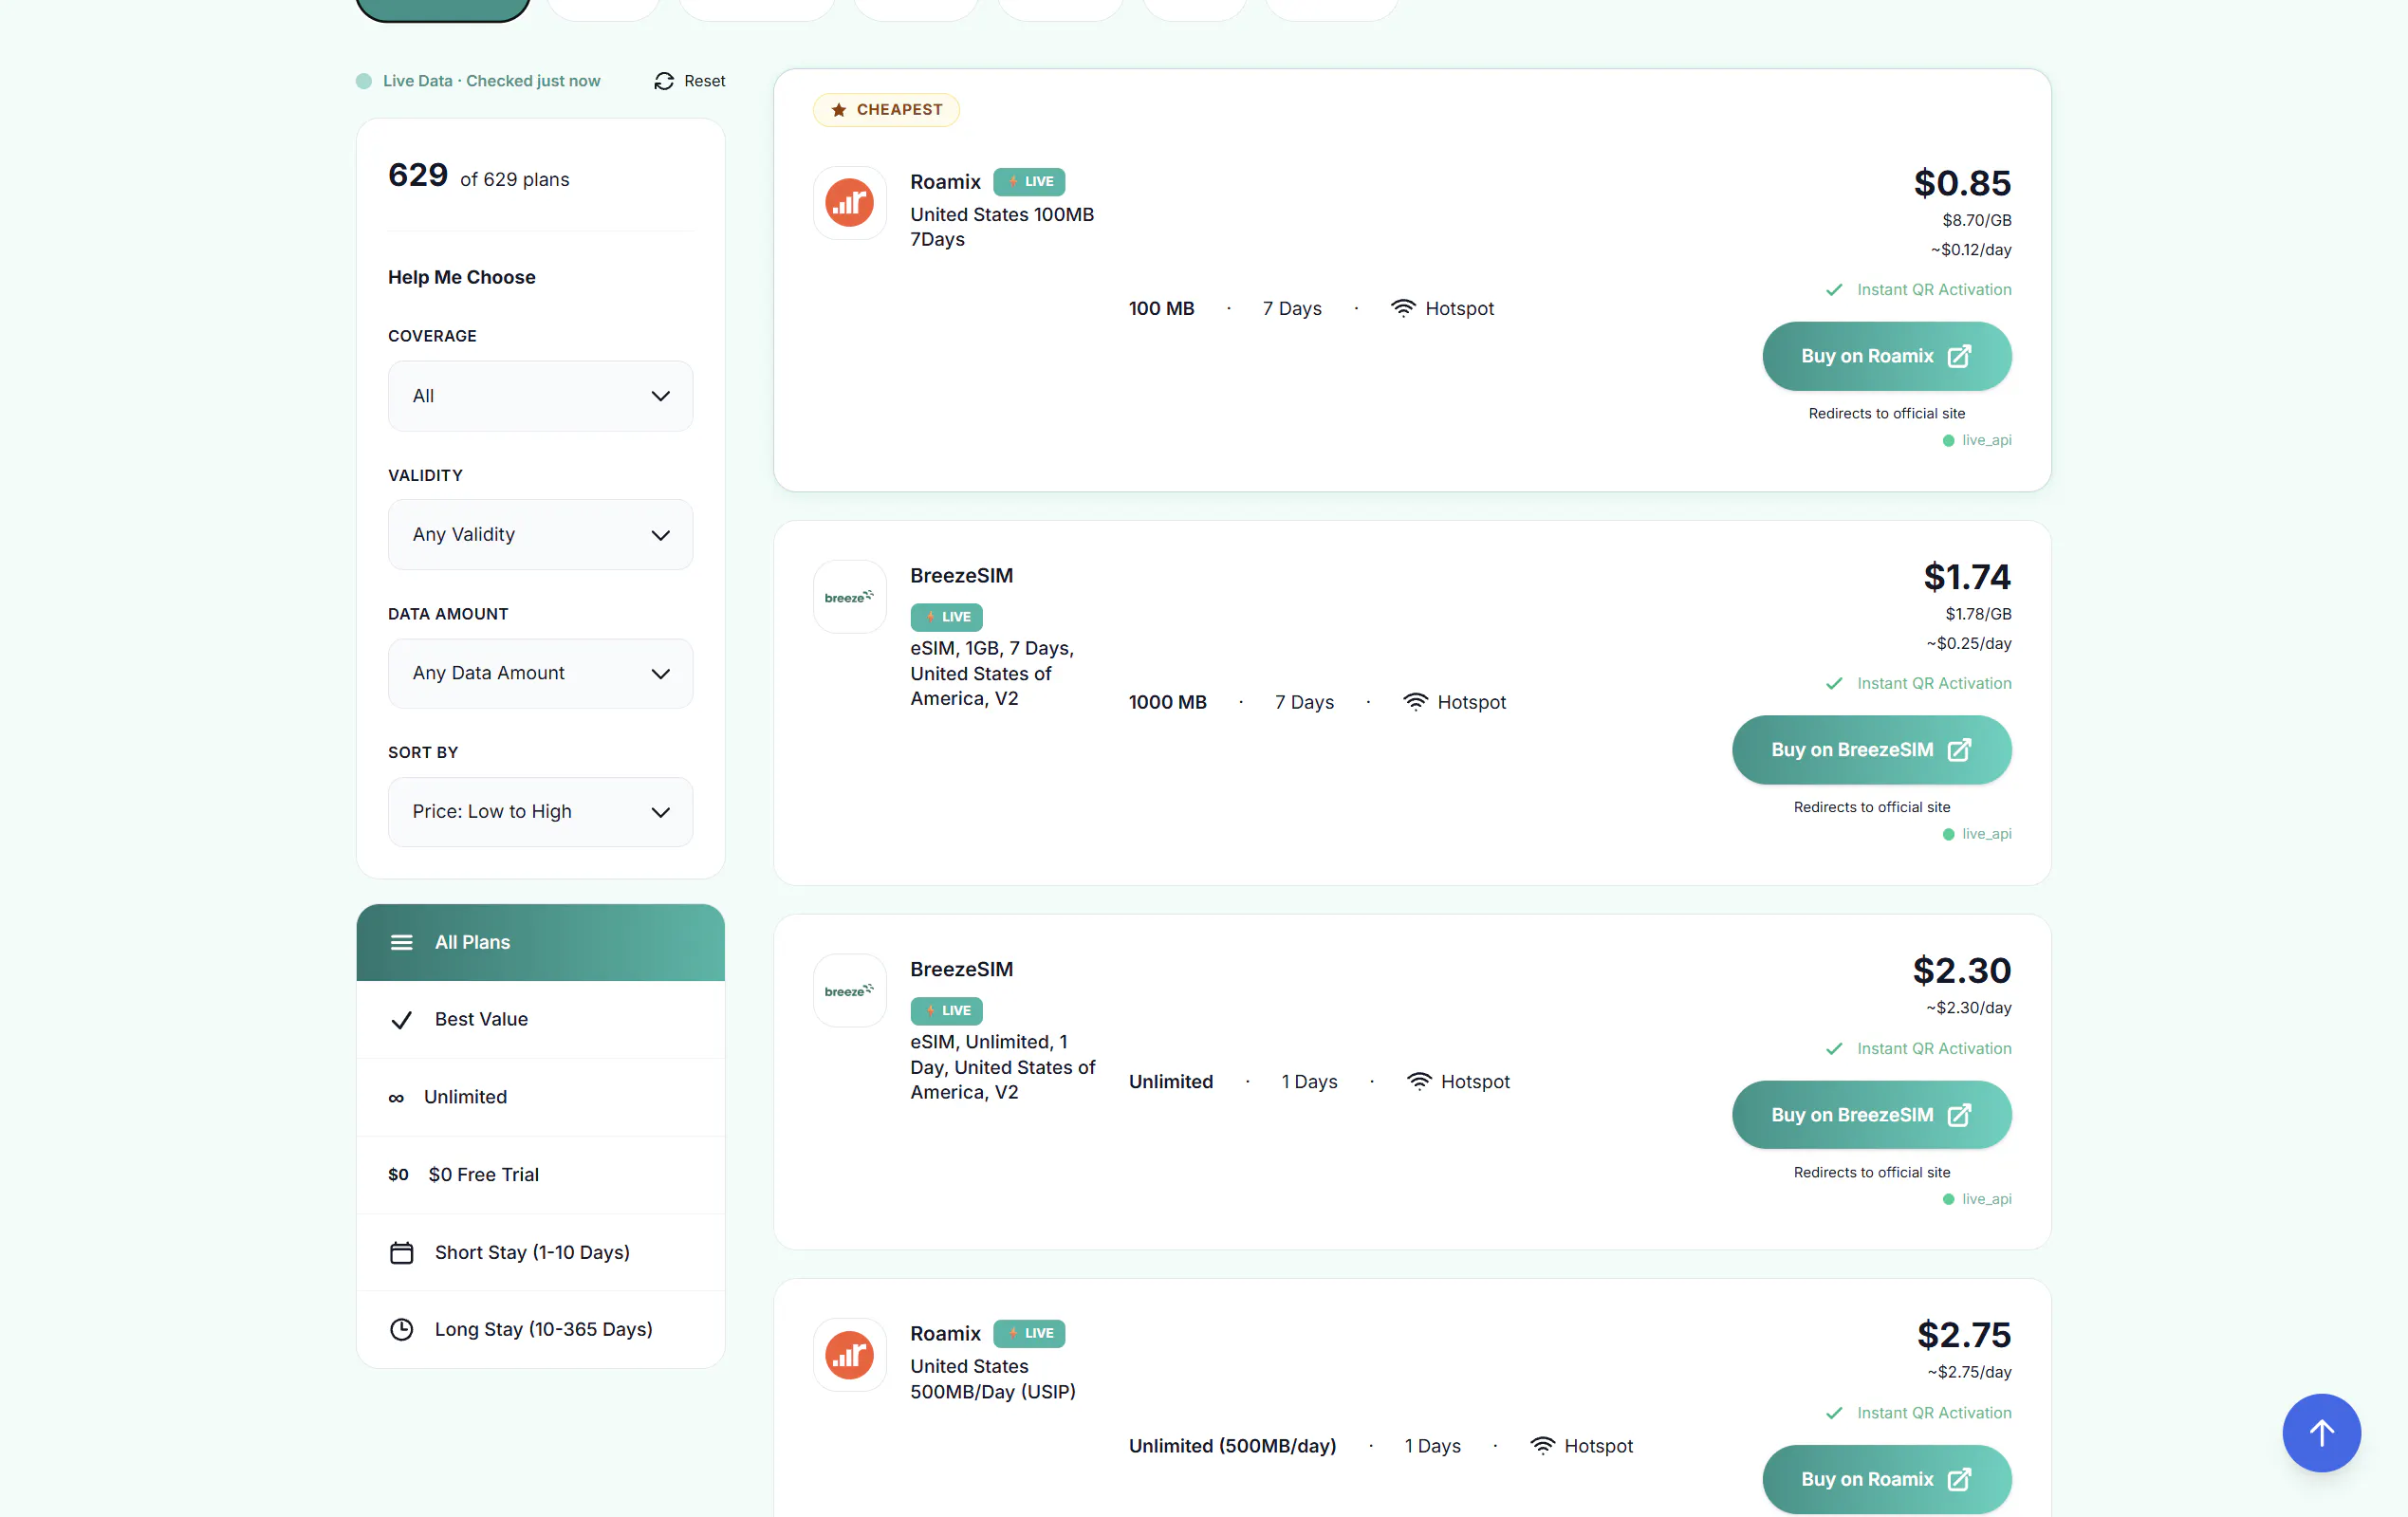Click Buy on BreezeSIM for the $1.74 plan
2408x1517 pixels.
1871,750
